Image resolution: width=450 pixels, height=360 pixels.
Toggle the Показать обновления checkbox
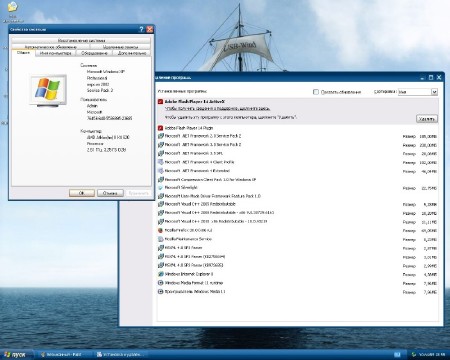click(x=316, y=92)
